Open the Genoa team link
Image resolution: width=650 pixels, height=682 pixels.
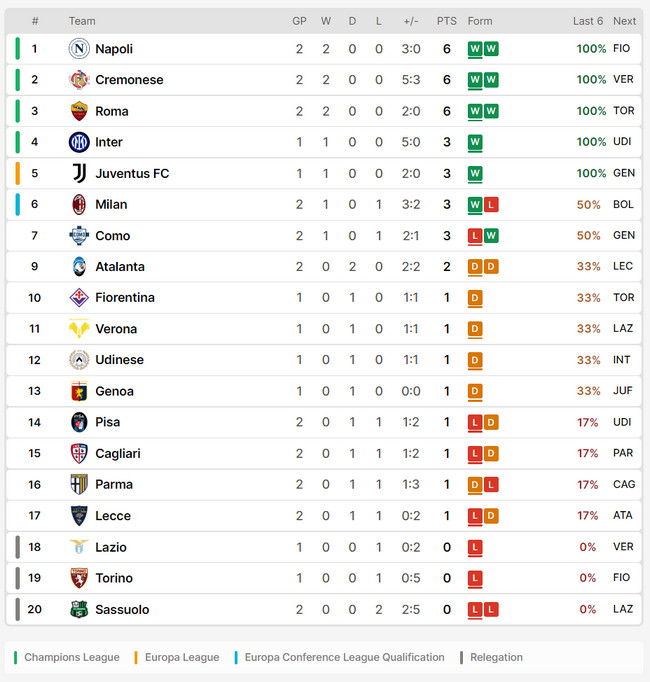[114, 391]
